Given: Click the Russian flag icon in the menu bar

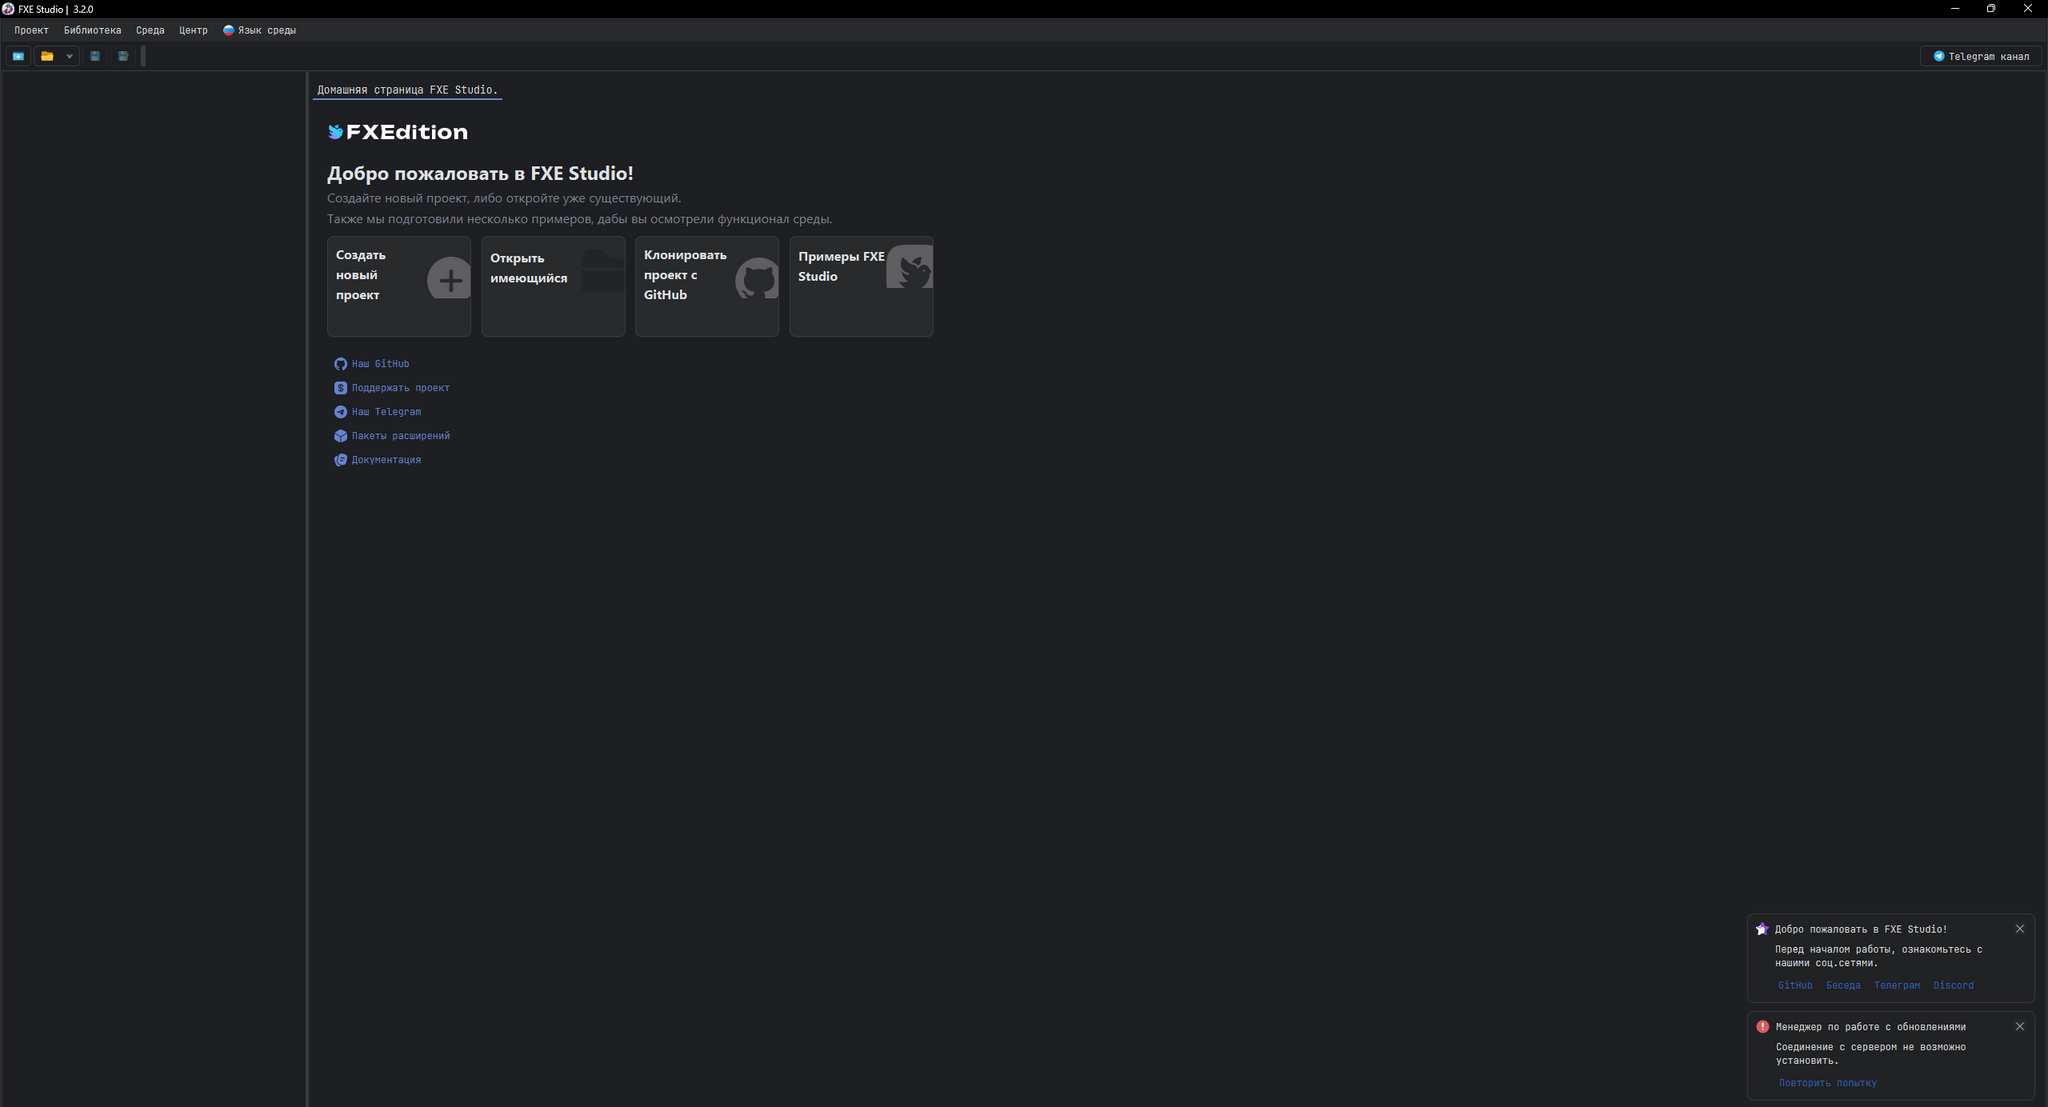Looking at the screenshot, I should pyautogui.click(x=228, y=30).
